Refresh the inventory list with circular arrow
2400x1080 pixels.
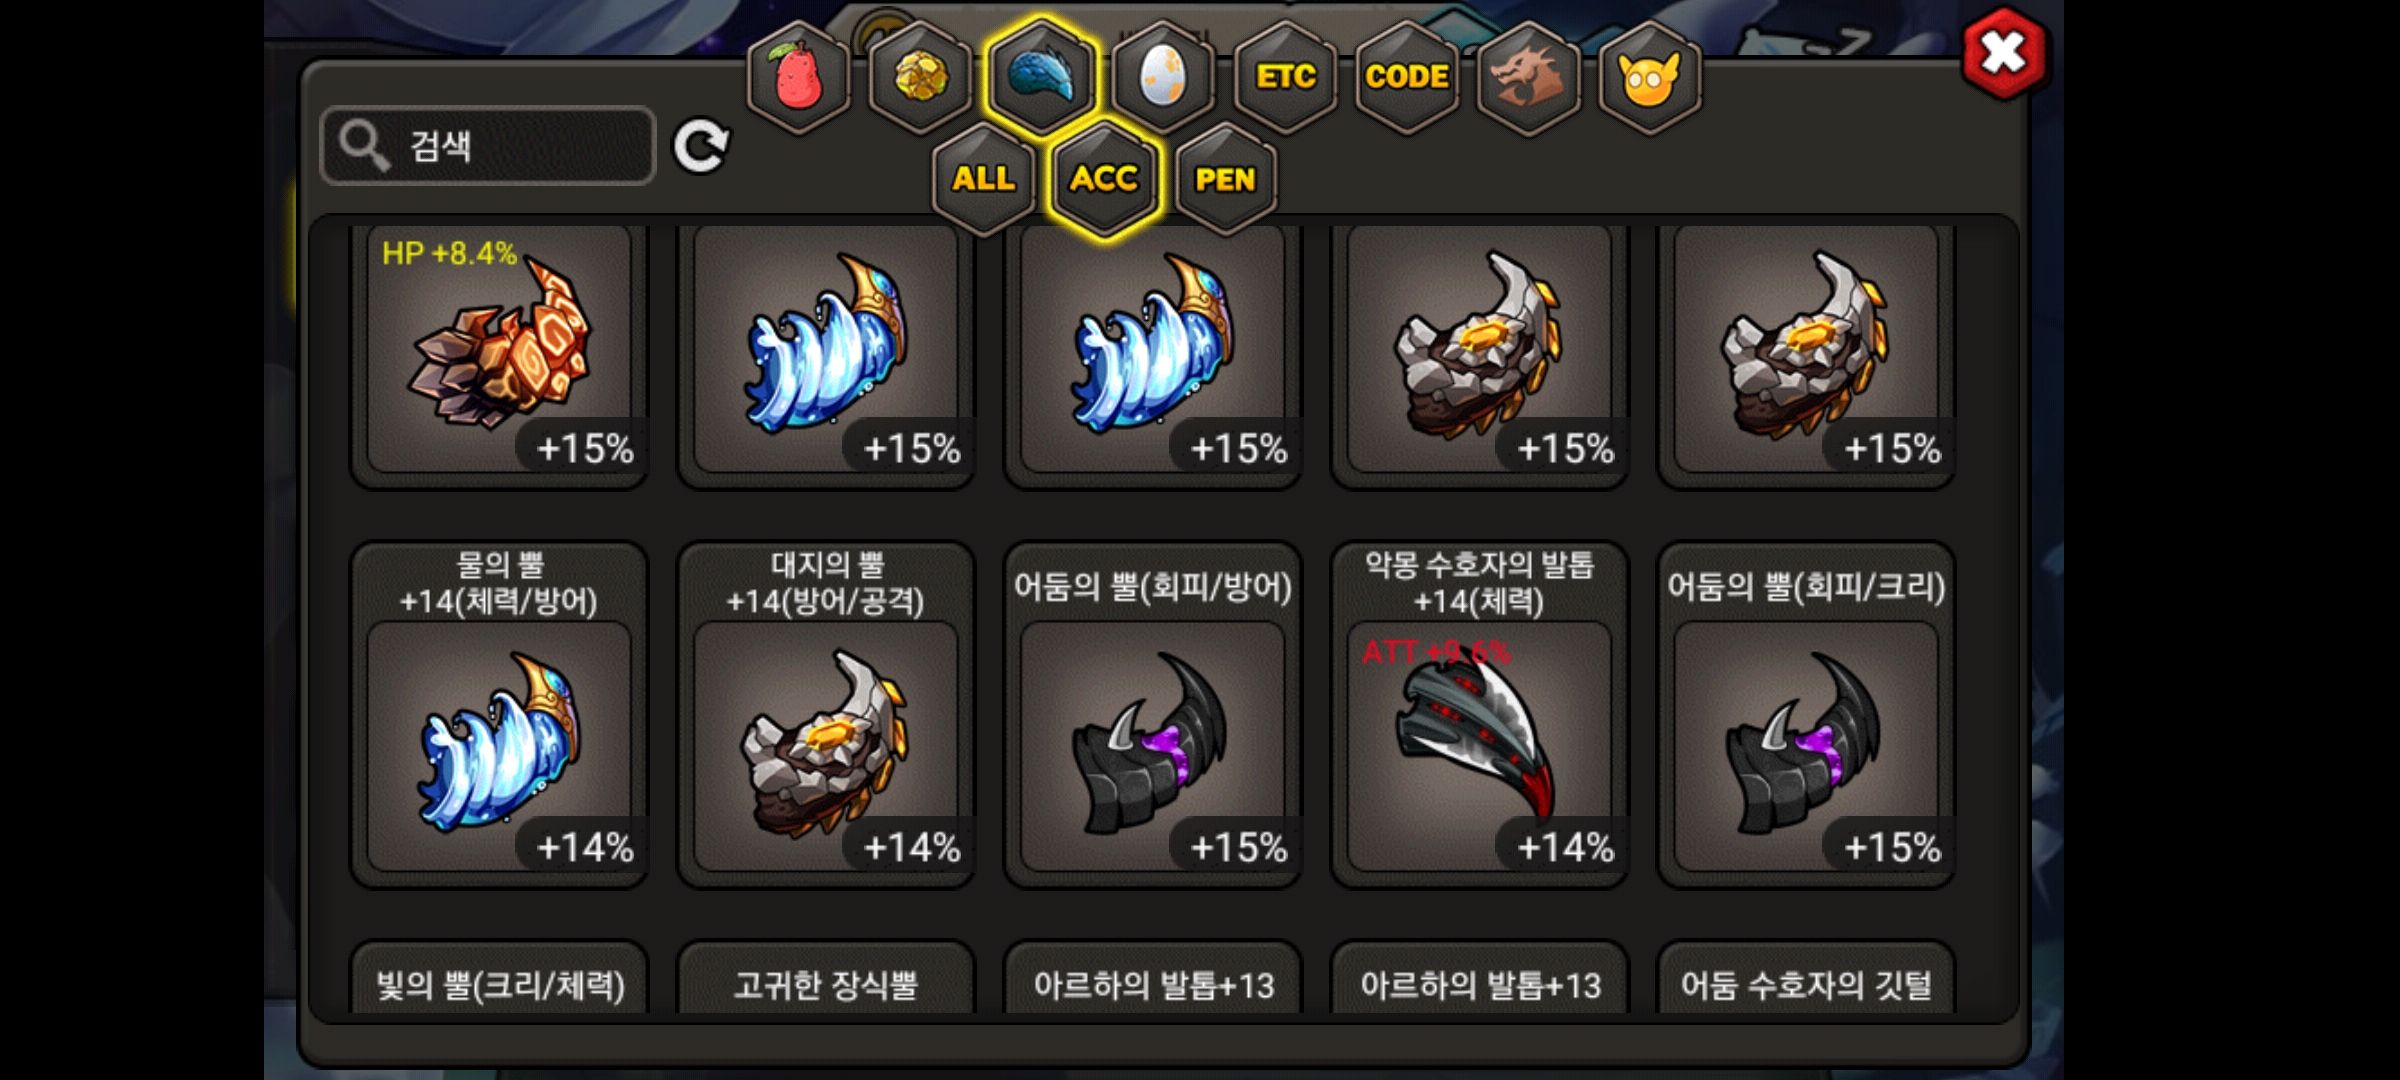[700, 147]
